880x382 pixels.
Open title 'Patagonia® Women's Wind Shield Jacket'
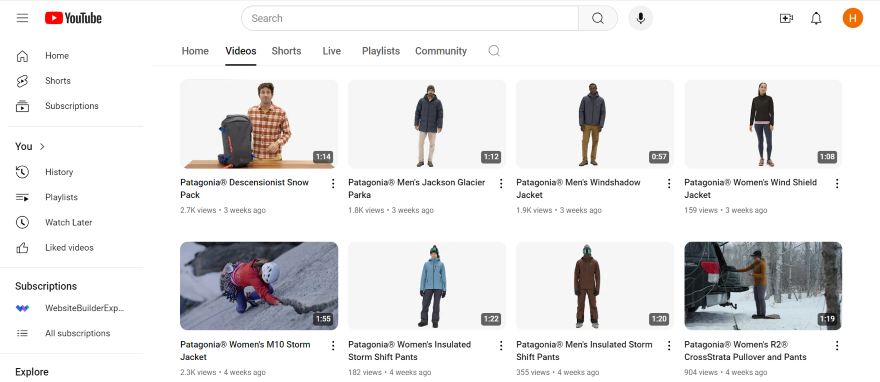pyautogui.click(x=750, y=188)
